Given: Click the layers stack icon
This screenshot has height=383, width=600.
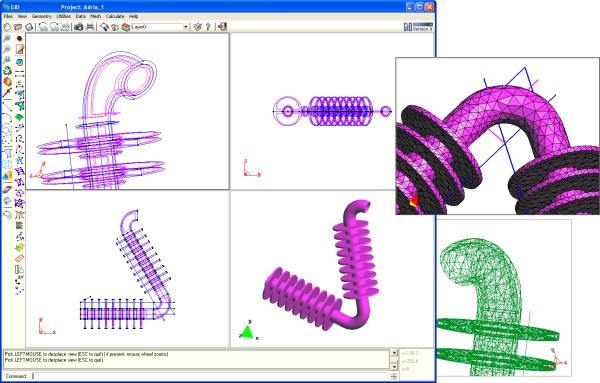Looking at the screenshot, I should (x=126, y=27).
